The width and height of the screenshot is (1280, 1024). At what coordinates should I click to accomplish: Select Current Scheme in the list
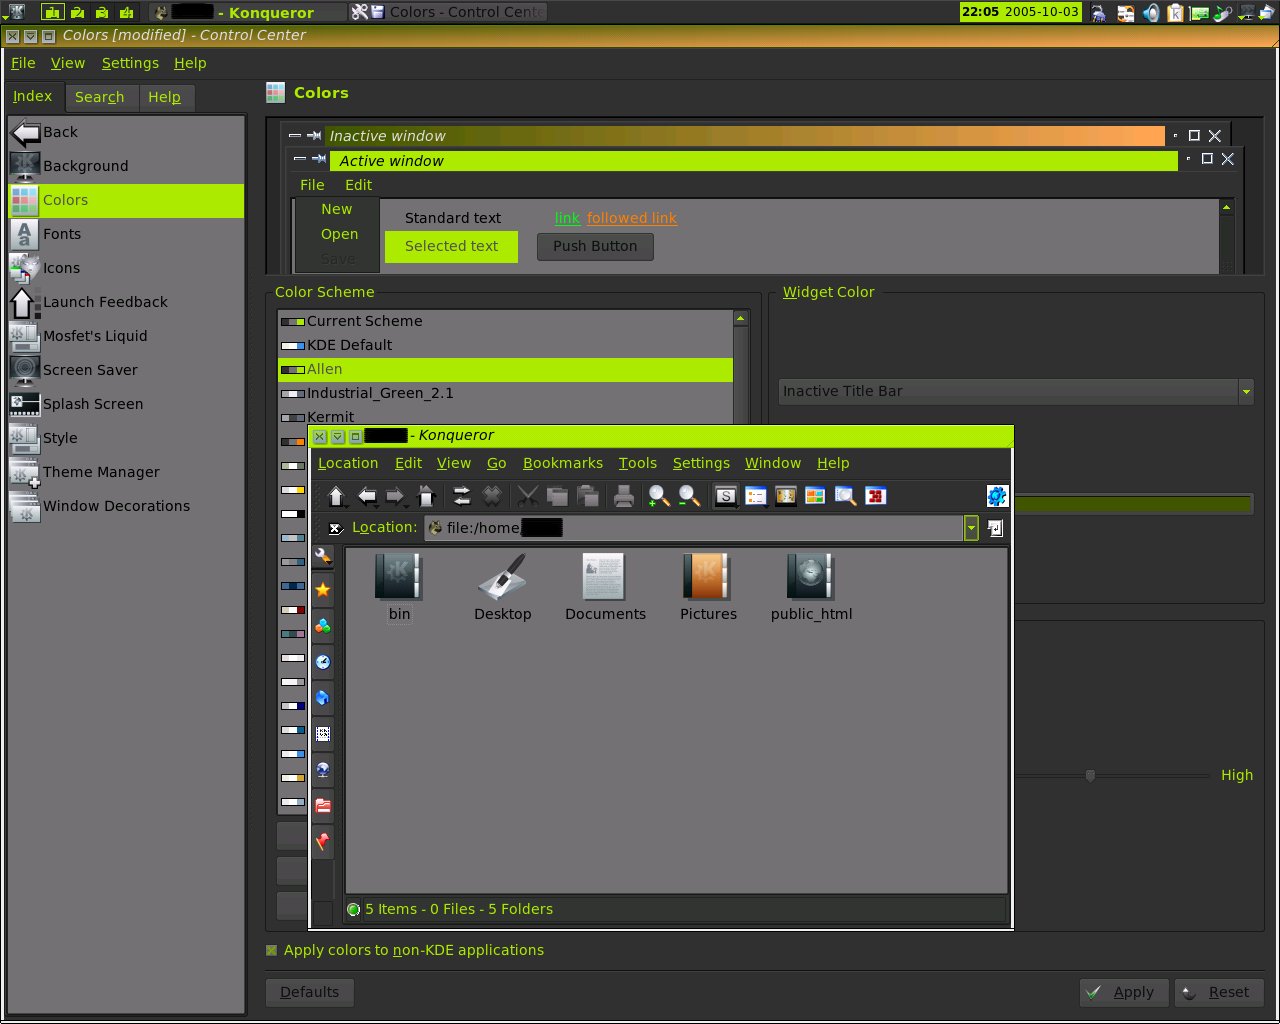tap(505, 321)
